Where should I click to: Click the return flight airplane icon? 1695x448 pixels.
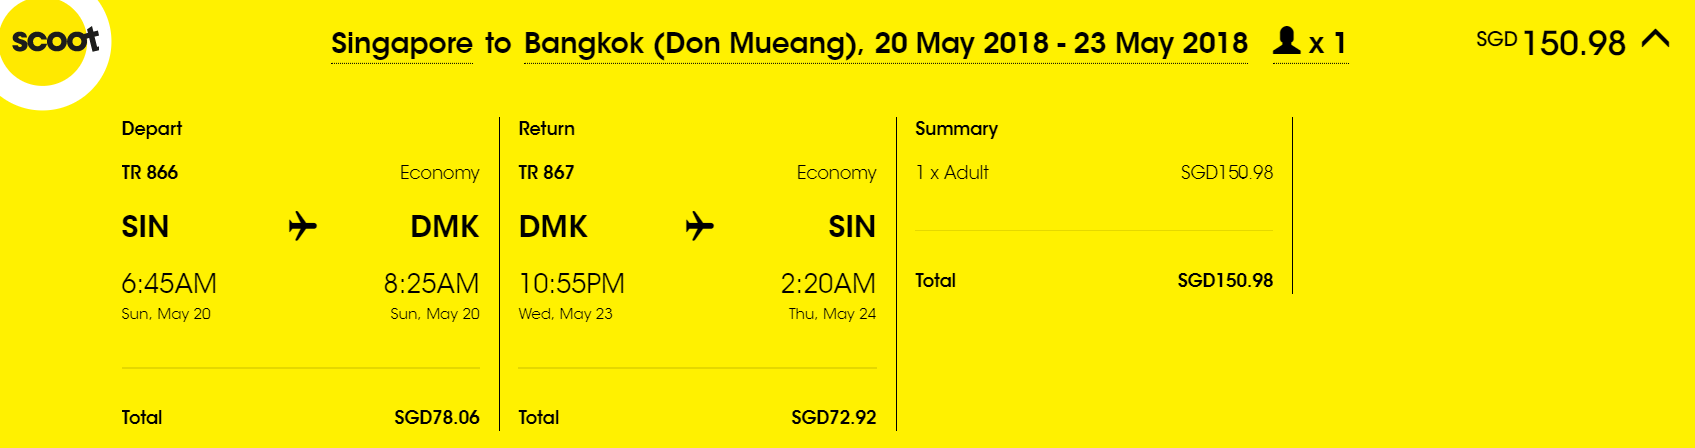pos(699,226)
